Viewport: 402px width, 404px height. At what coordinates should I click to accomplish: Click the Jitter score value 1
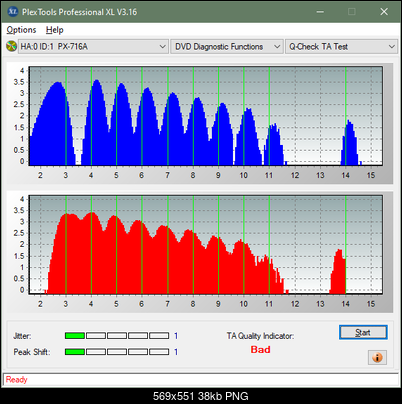pyautogui.click(x=176, y=336)
